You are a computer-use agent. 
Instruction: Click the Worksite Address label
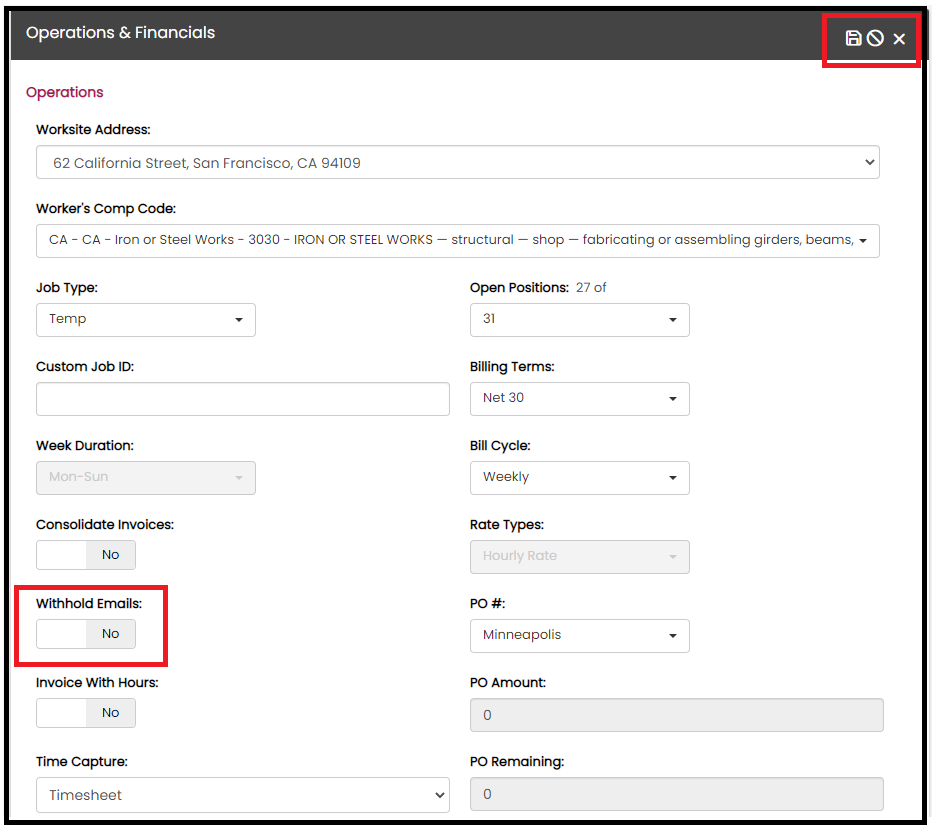pos(93,129)
